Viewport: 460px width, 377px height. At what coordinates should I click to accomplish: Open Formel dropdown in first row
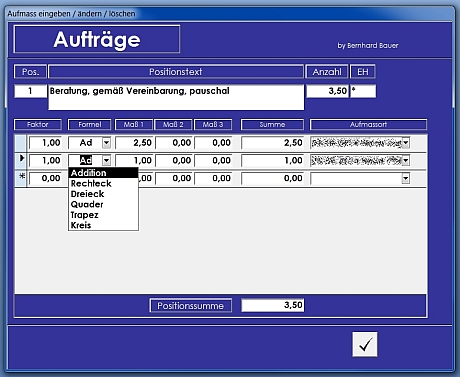106,143
